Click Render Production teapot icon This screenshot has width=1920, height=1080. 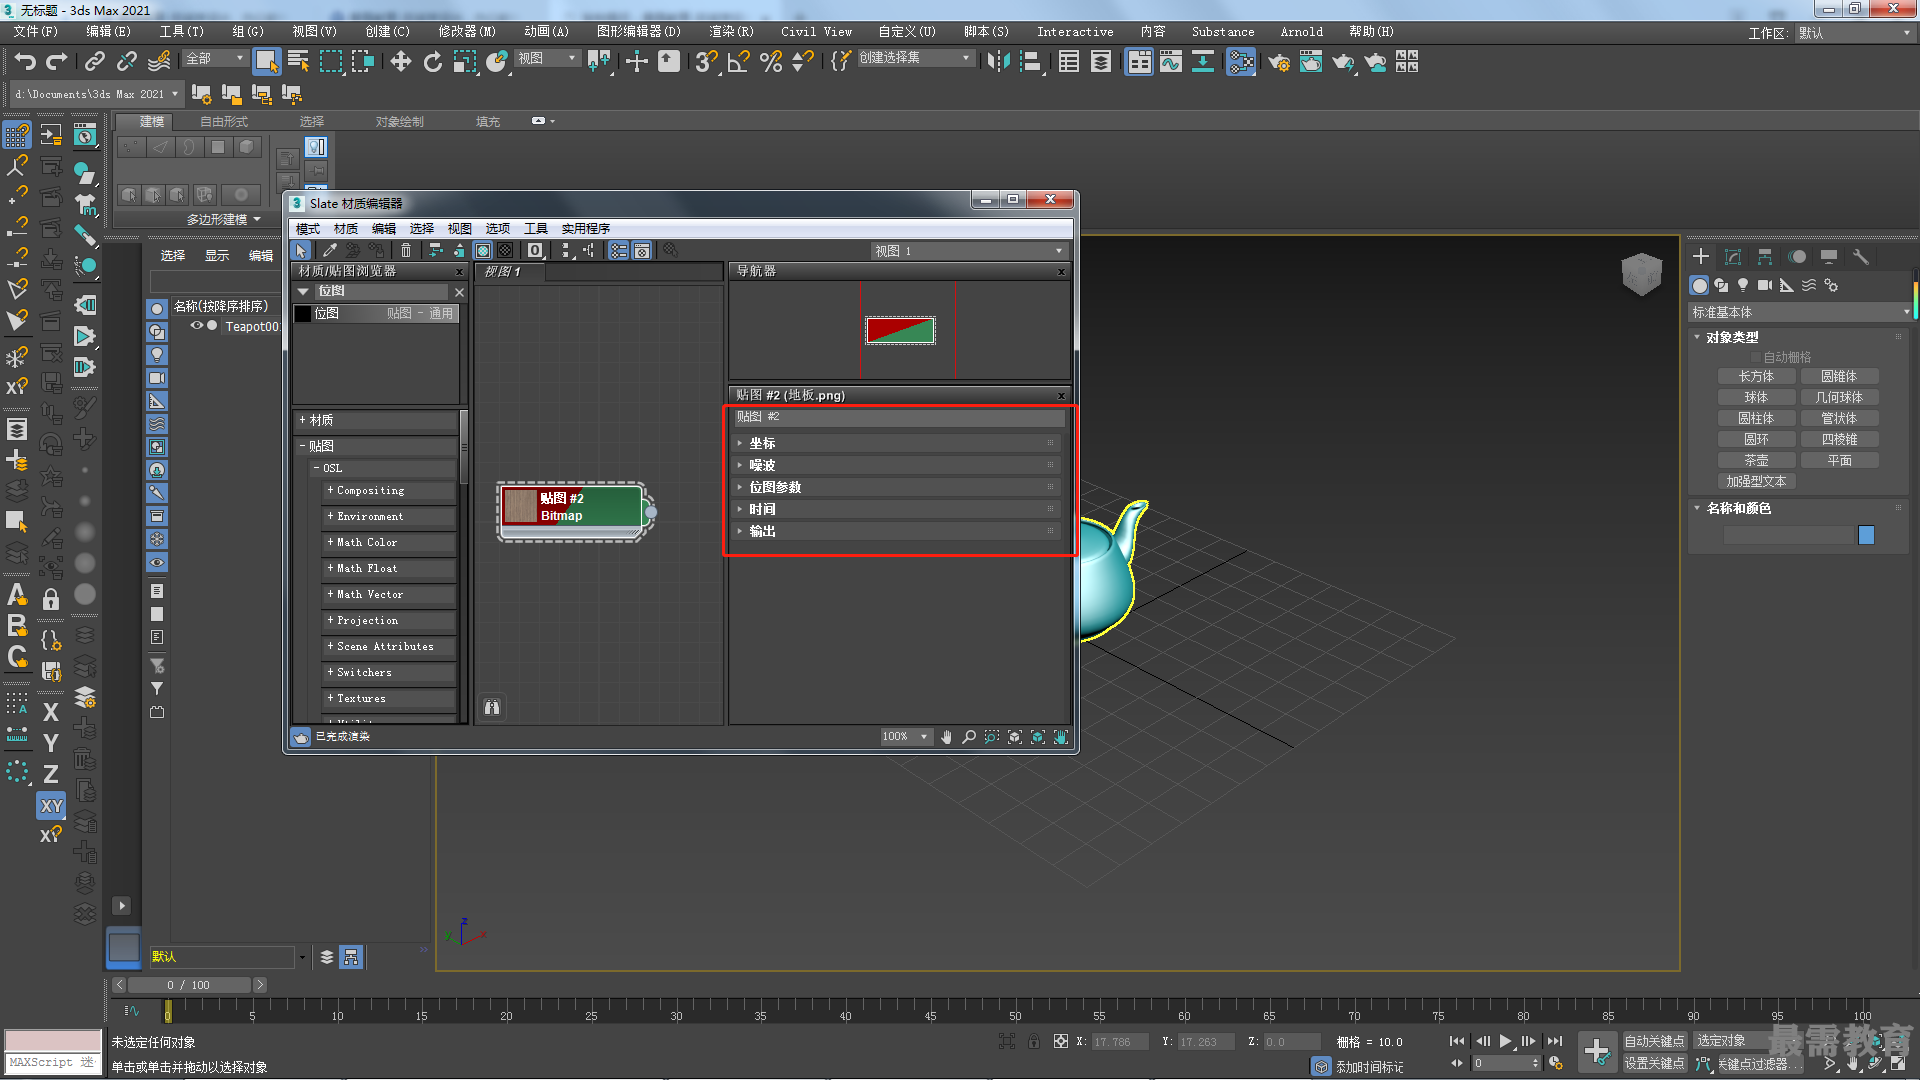1343,62
